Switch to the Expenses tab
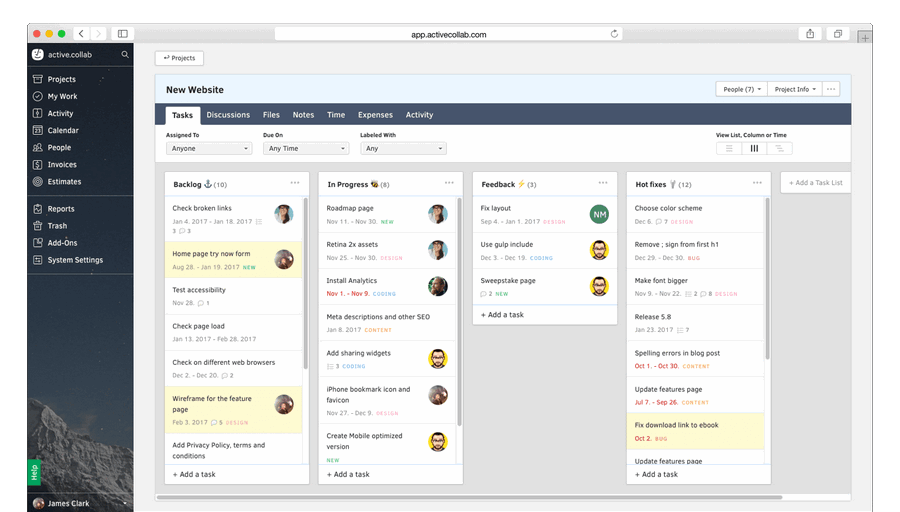 pos(375,115)
